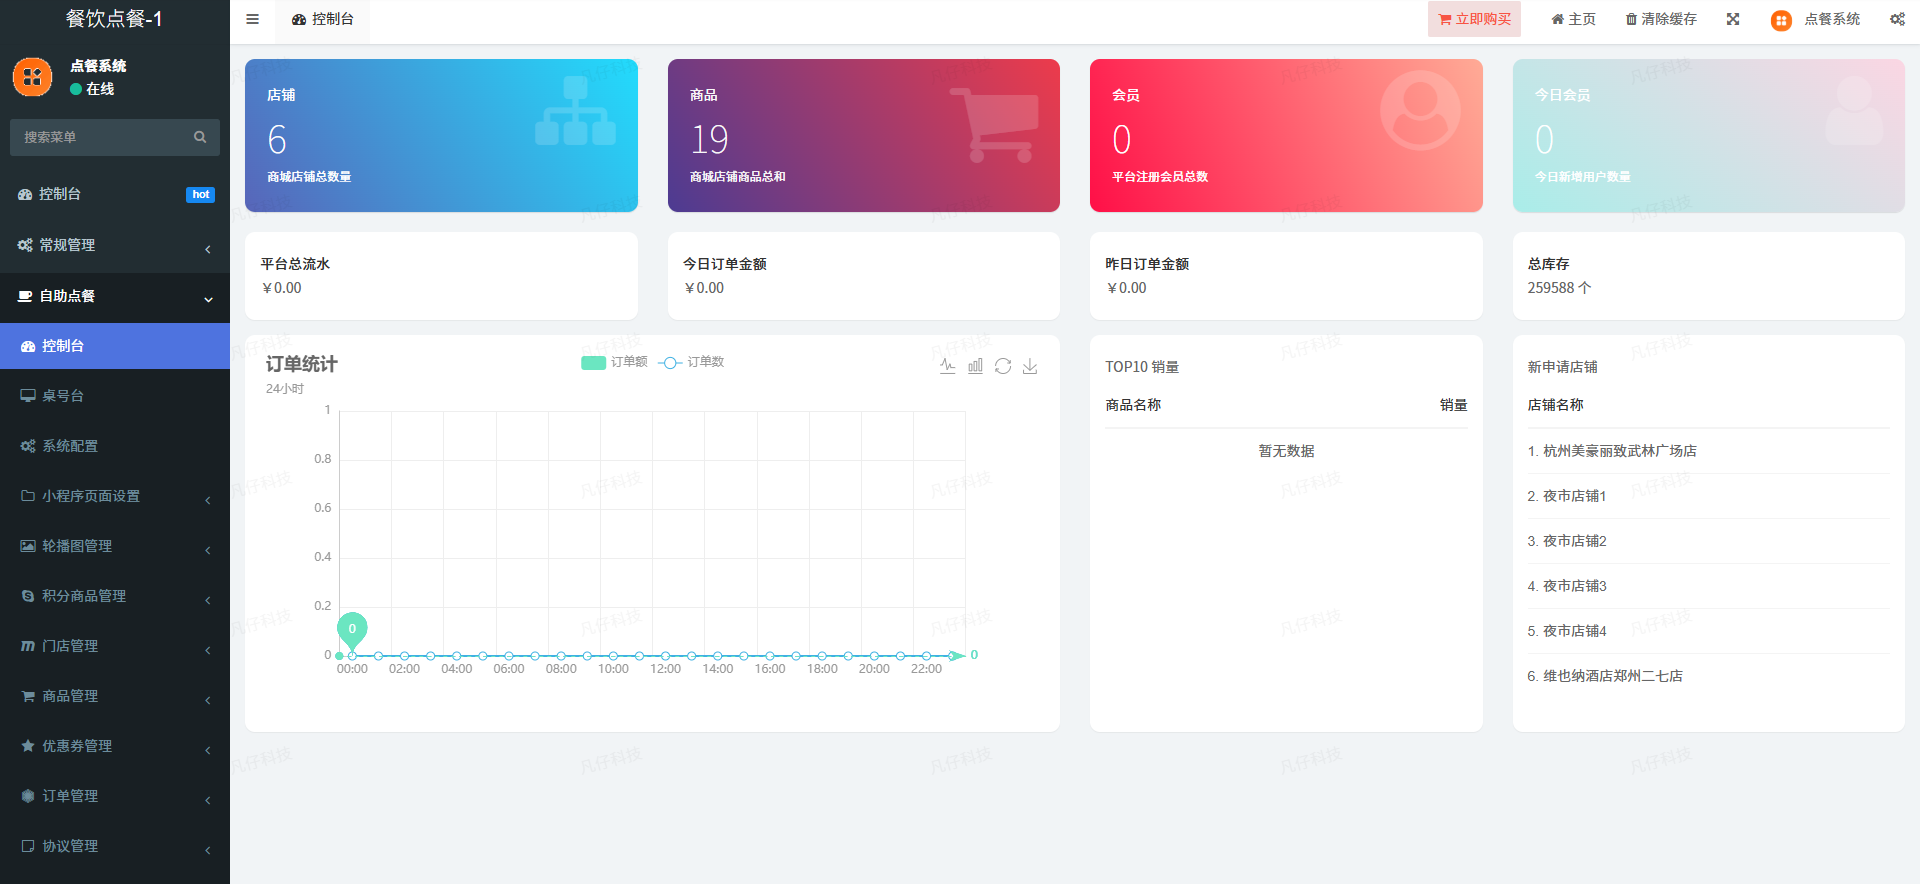Expand the 订单管理 submenu
Screen dimensions: 1920x884
coord(115,796)
